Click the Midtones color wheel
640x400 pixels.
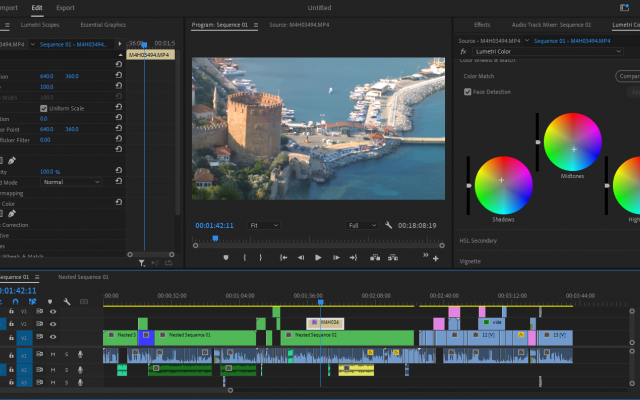pyautogui.click(x=573, y=142)
